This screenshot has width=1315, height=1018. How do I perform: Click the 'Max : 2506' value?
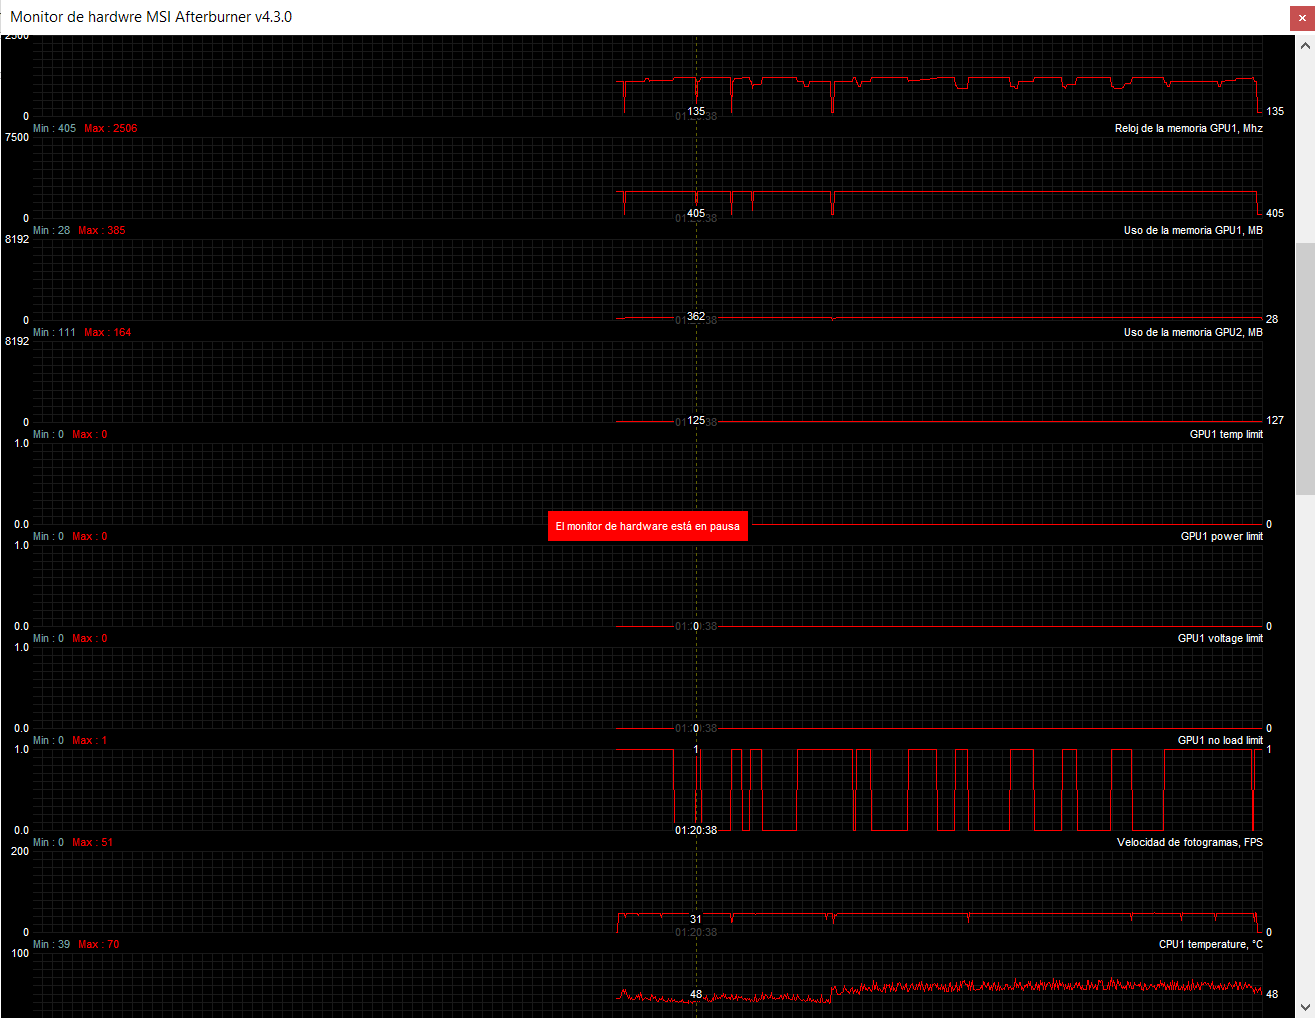[111, 128]
